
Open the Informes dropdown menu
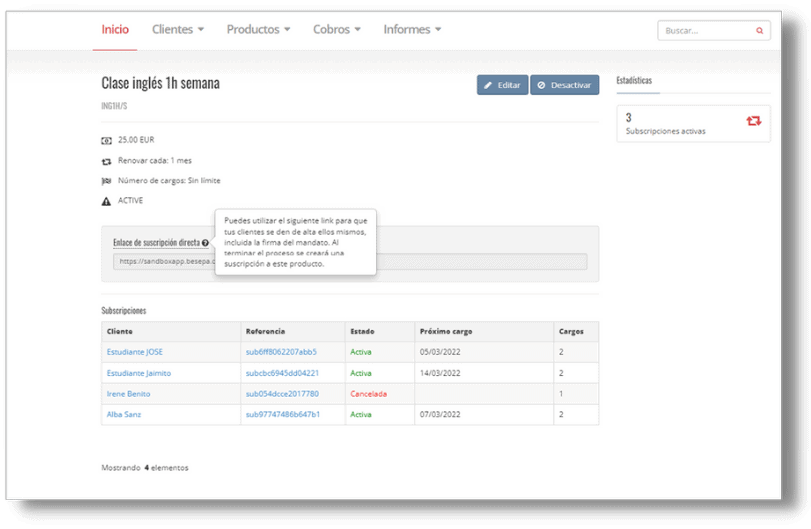tap(412, 29)
